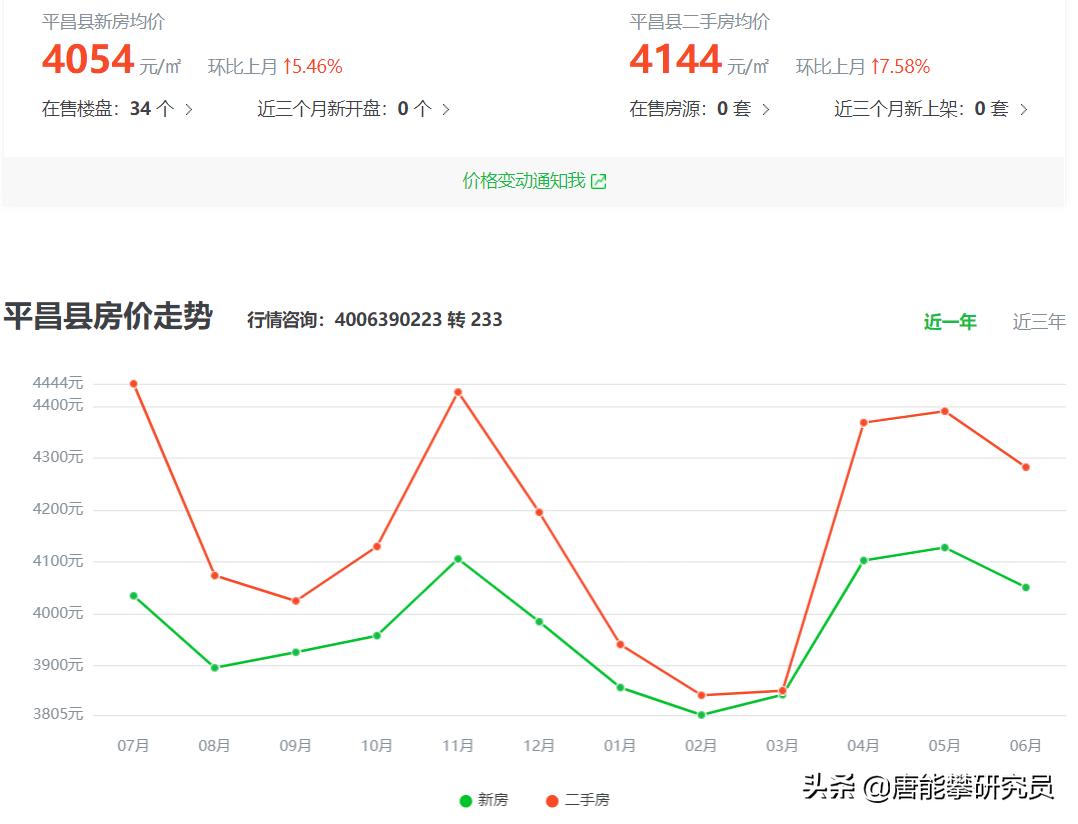Click the 4054 new home average price
Image resolution: width=1078 pixels, height=824 pixels.
pyautogui.click(x=87, y=59)
